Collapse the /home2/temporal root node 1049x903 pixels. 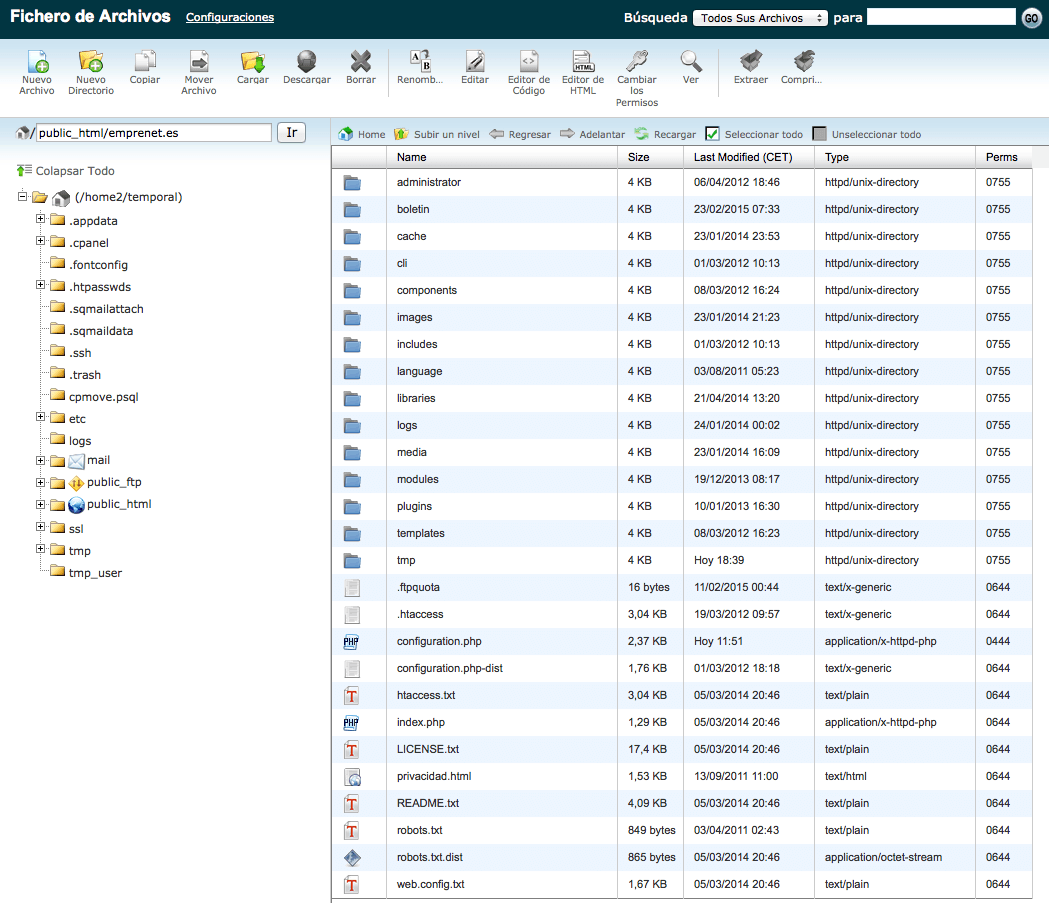tap(22, 196)
